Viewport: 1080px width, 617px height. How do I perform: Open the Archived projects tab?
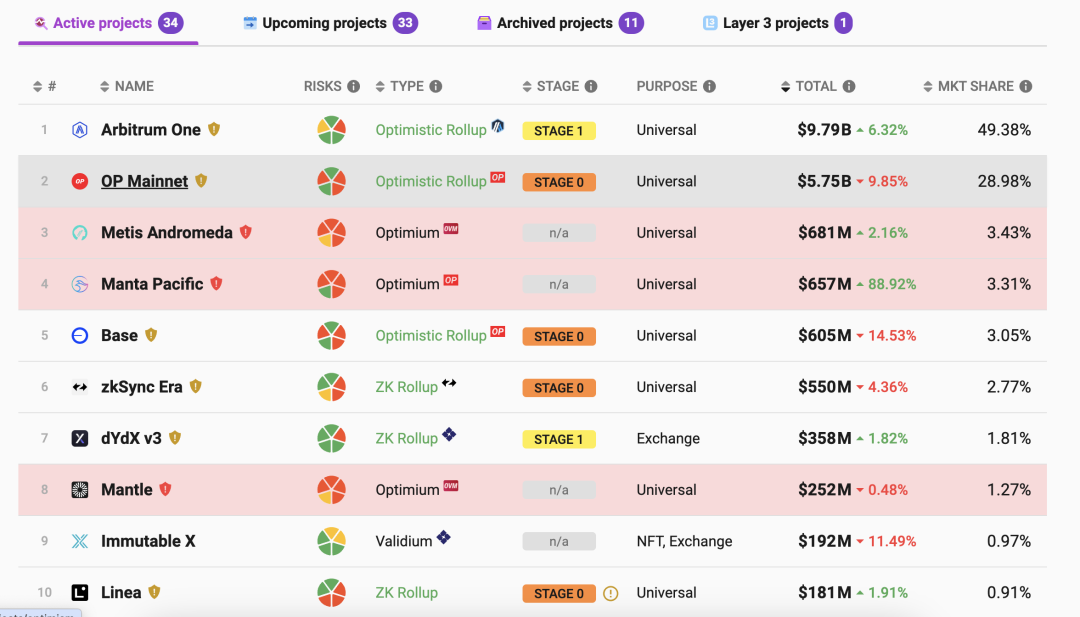554,23
